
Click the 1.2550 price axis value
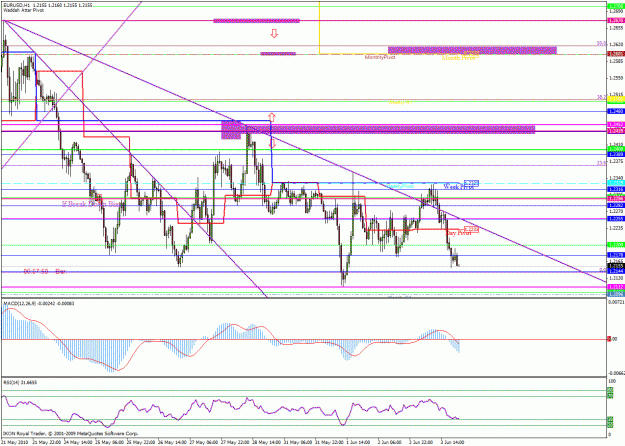pyautogui.click(x=616, y=78)
